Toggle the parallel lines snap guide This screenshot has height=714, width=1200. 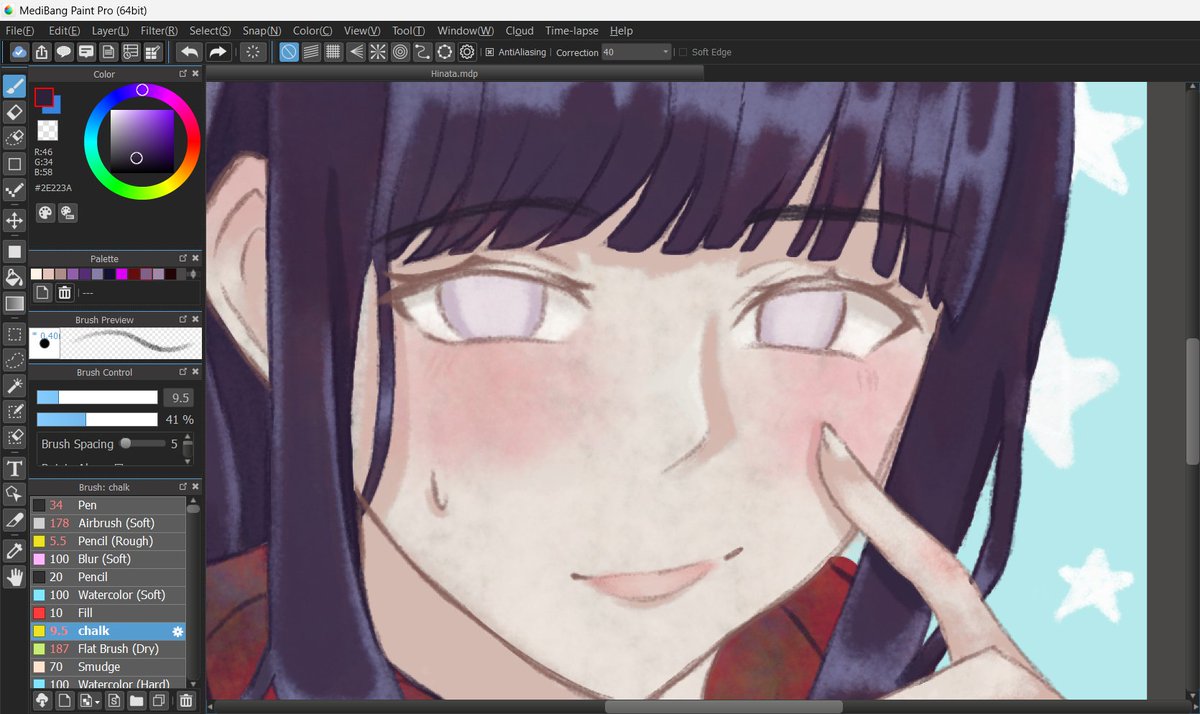pyautogui.click(x=311, y=52)
